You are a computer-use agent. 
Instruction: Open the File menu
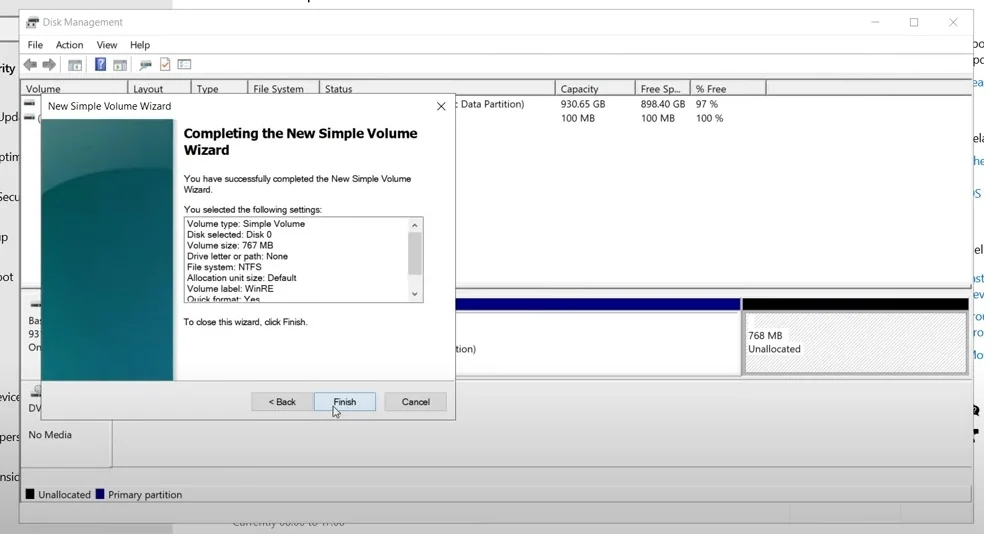point(35,45)
